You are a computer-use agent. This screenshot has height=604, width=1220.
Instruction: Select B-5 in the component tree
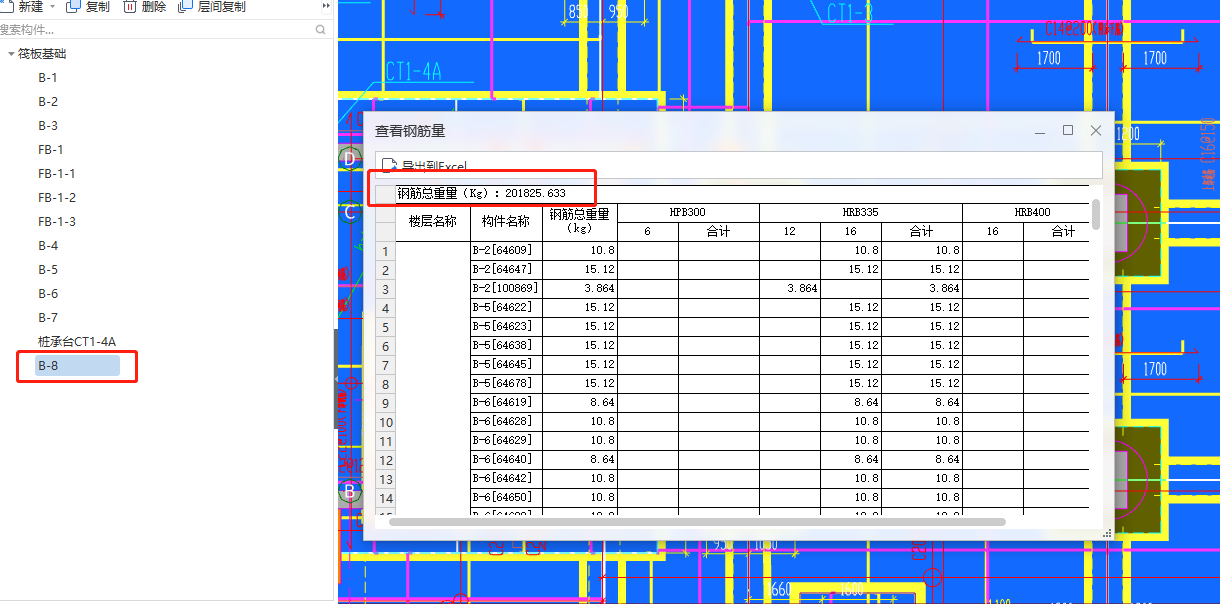click(48, 270)
